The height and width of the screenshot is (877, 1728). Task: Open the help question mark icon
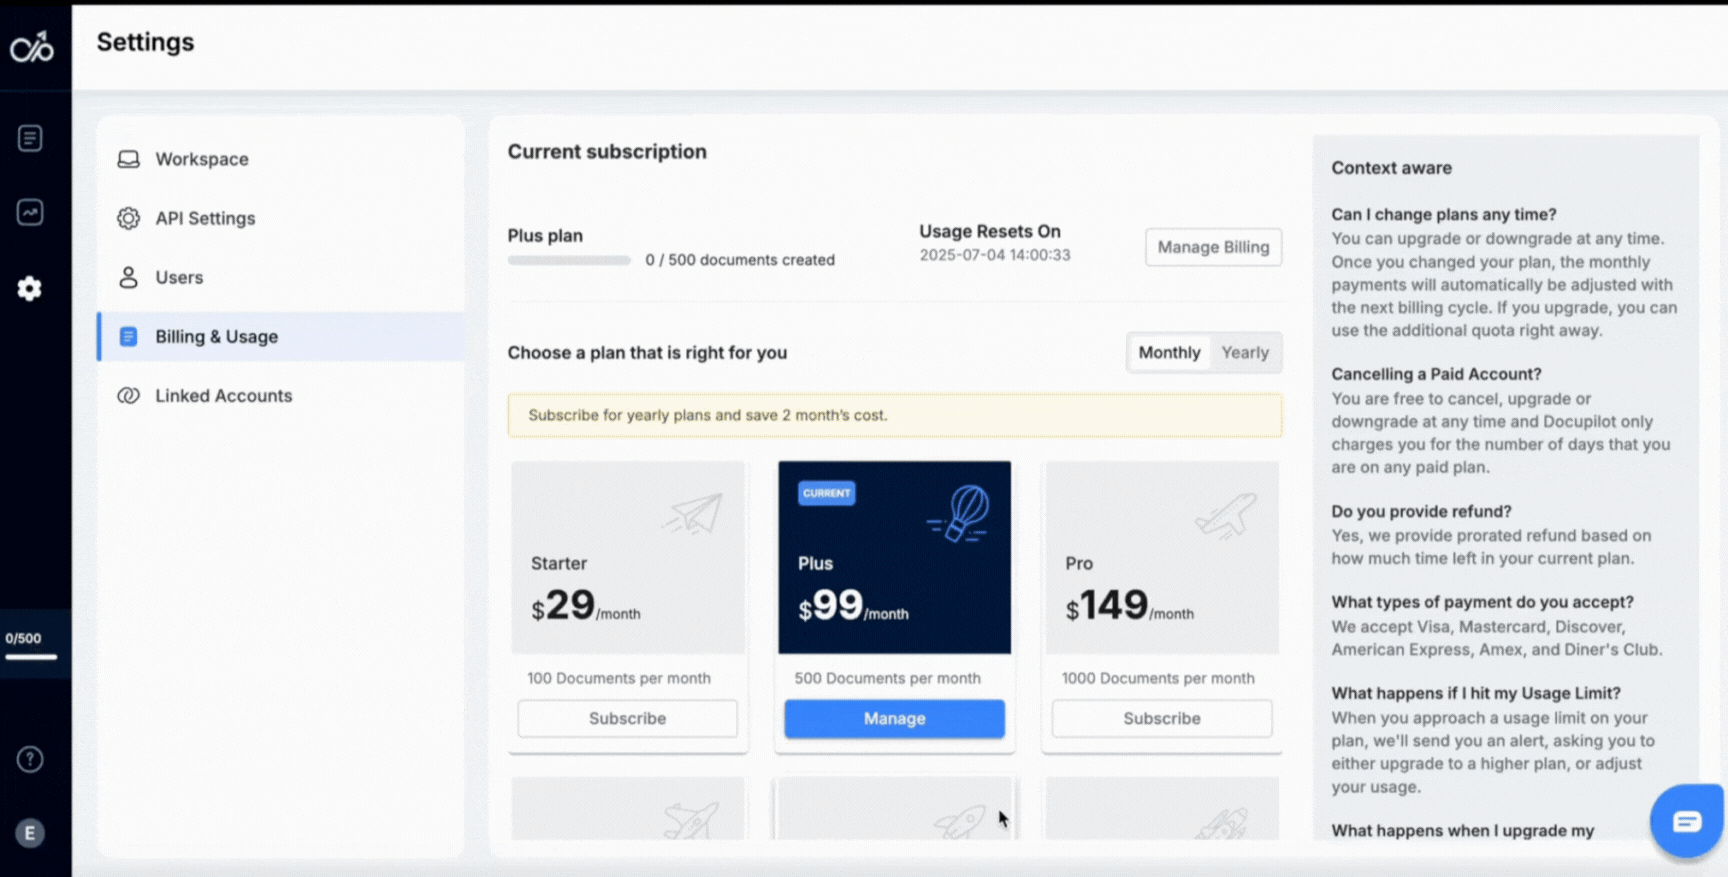pyautogui.click(x=30, y=760)
